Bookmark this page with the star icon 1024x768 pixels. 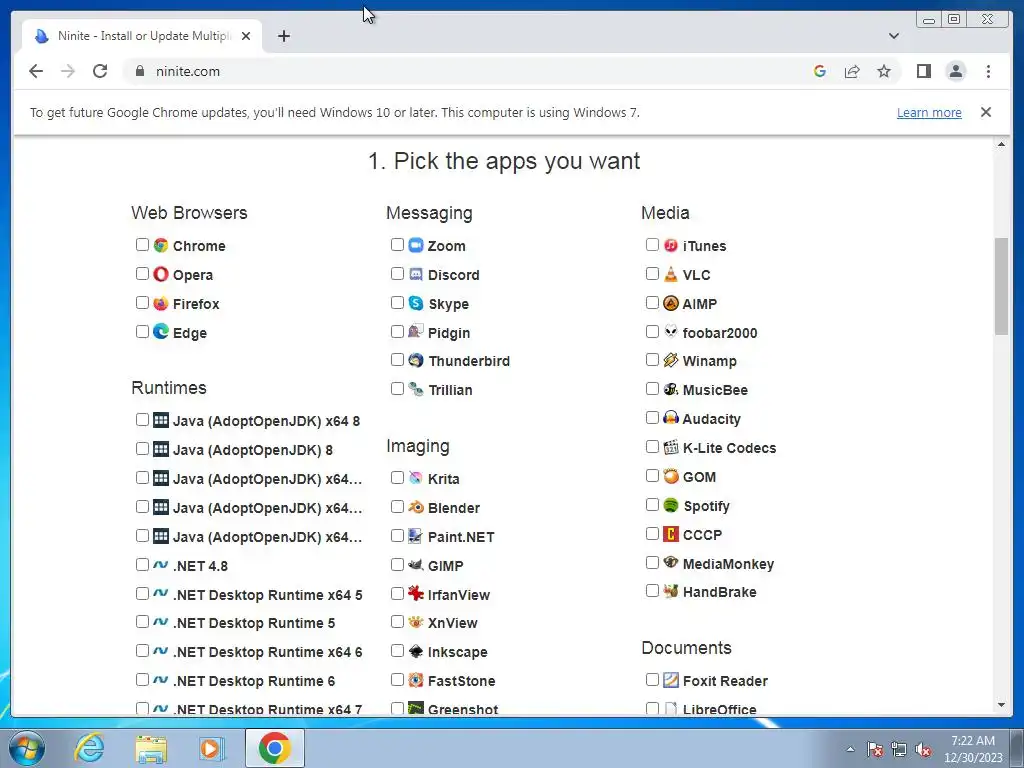coord(884,71)
